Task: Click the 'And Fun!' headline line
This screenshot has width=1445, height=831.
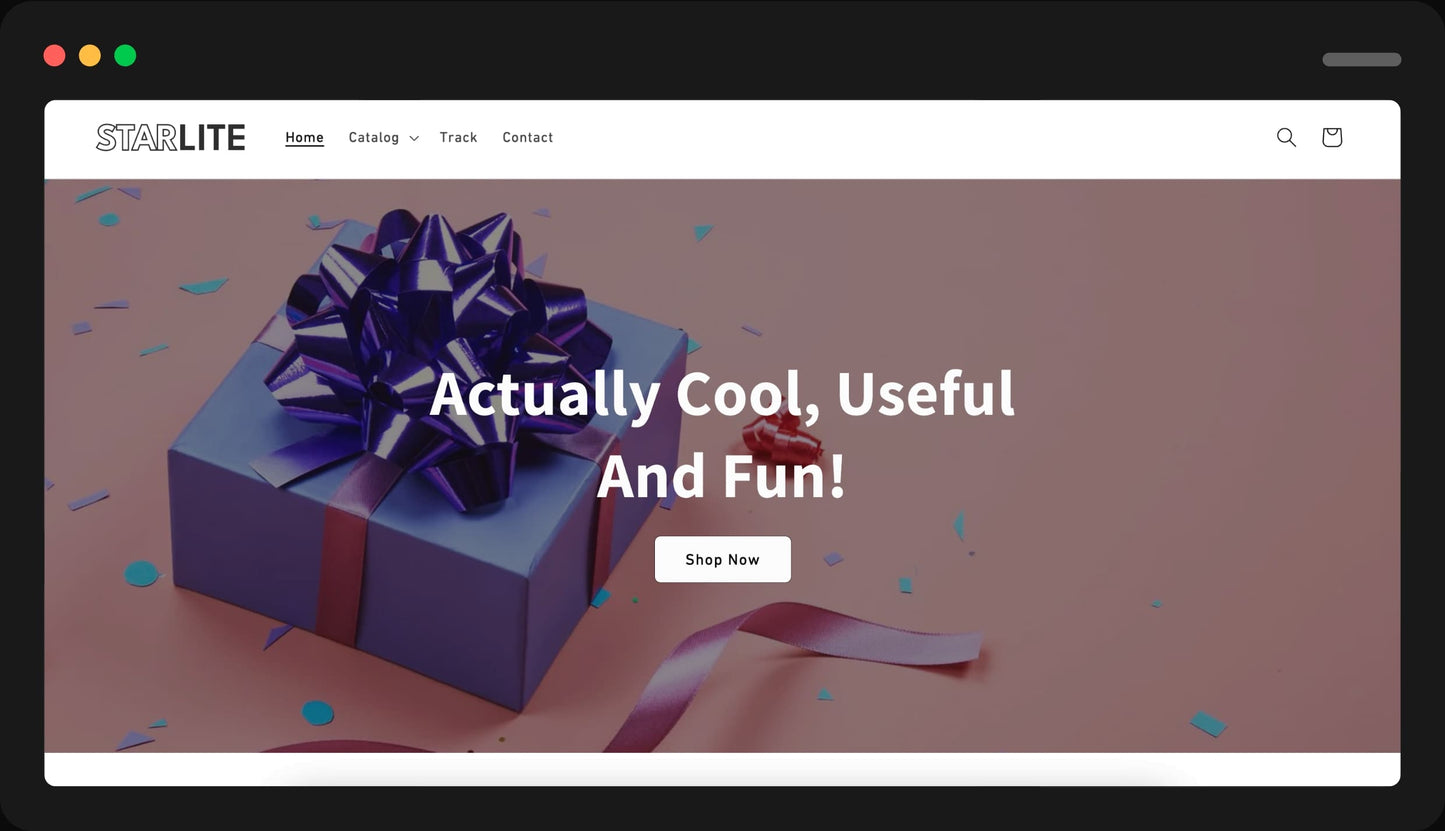Action: click(722, 475)
